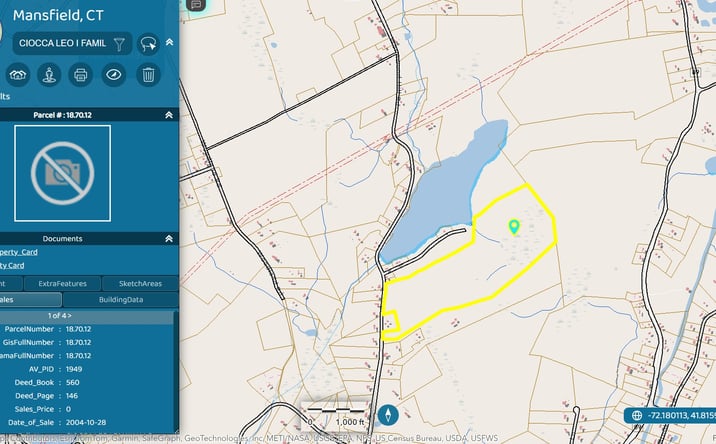This screenshot has width=716, height=444.
Task: Click the street view person icon
Action: pyautogui.click(x=49, y=74)
